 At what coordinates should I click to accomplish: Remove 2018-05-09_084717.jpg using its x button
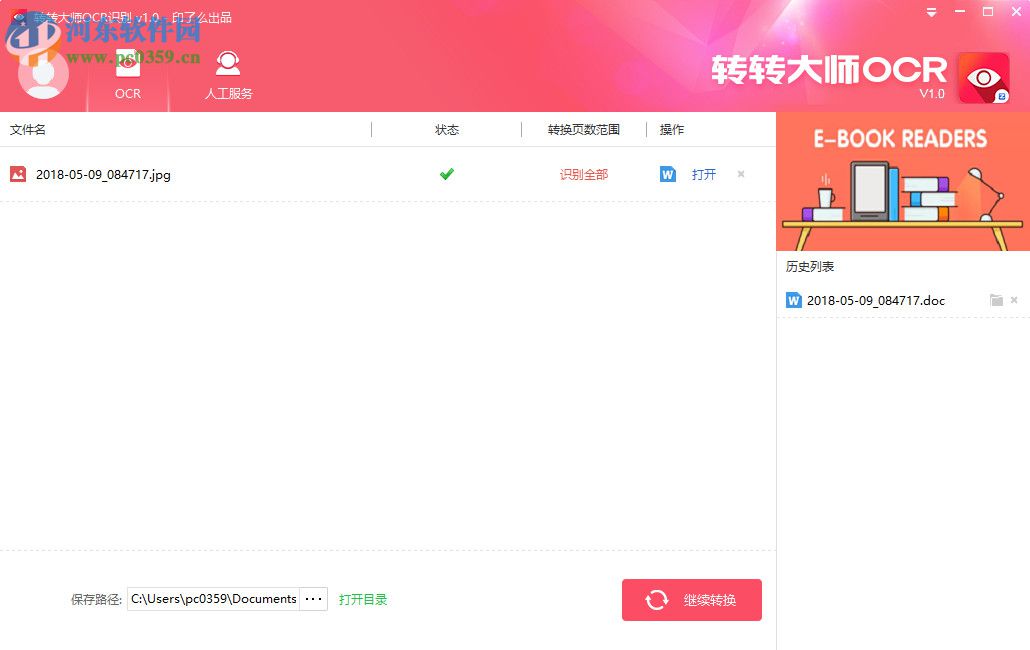click(x=740, y=174)
